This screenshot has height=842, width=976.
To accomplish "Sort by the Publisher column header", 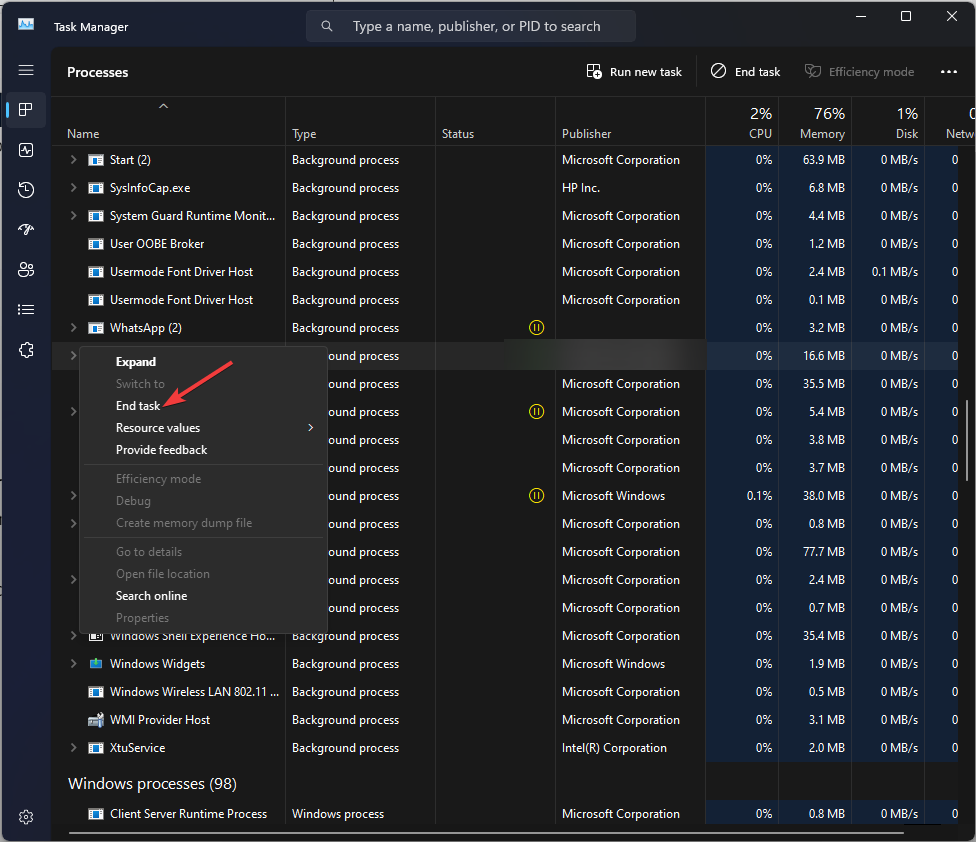I will 586,134.
